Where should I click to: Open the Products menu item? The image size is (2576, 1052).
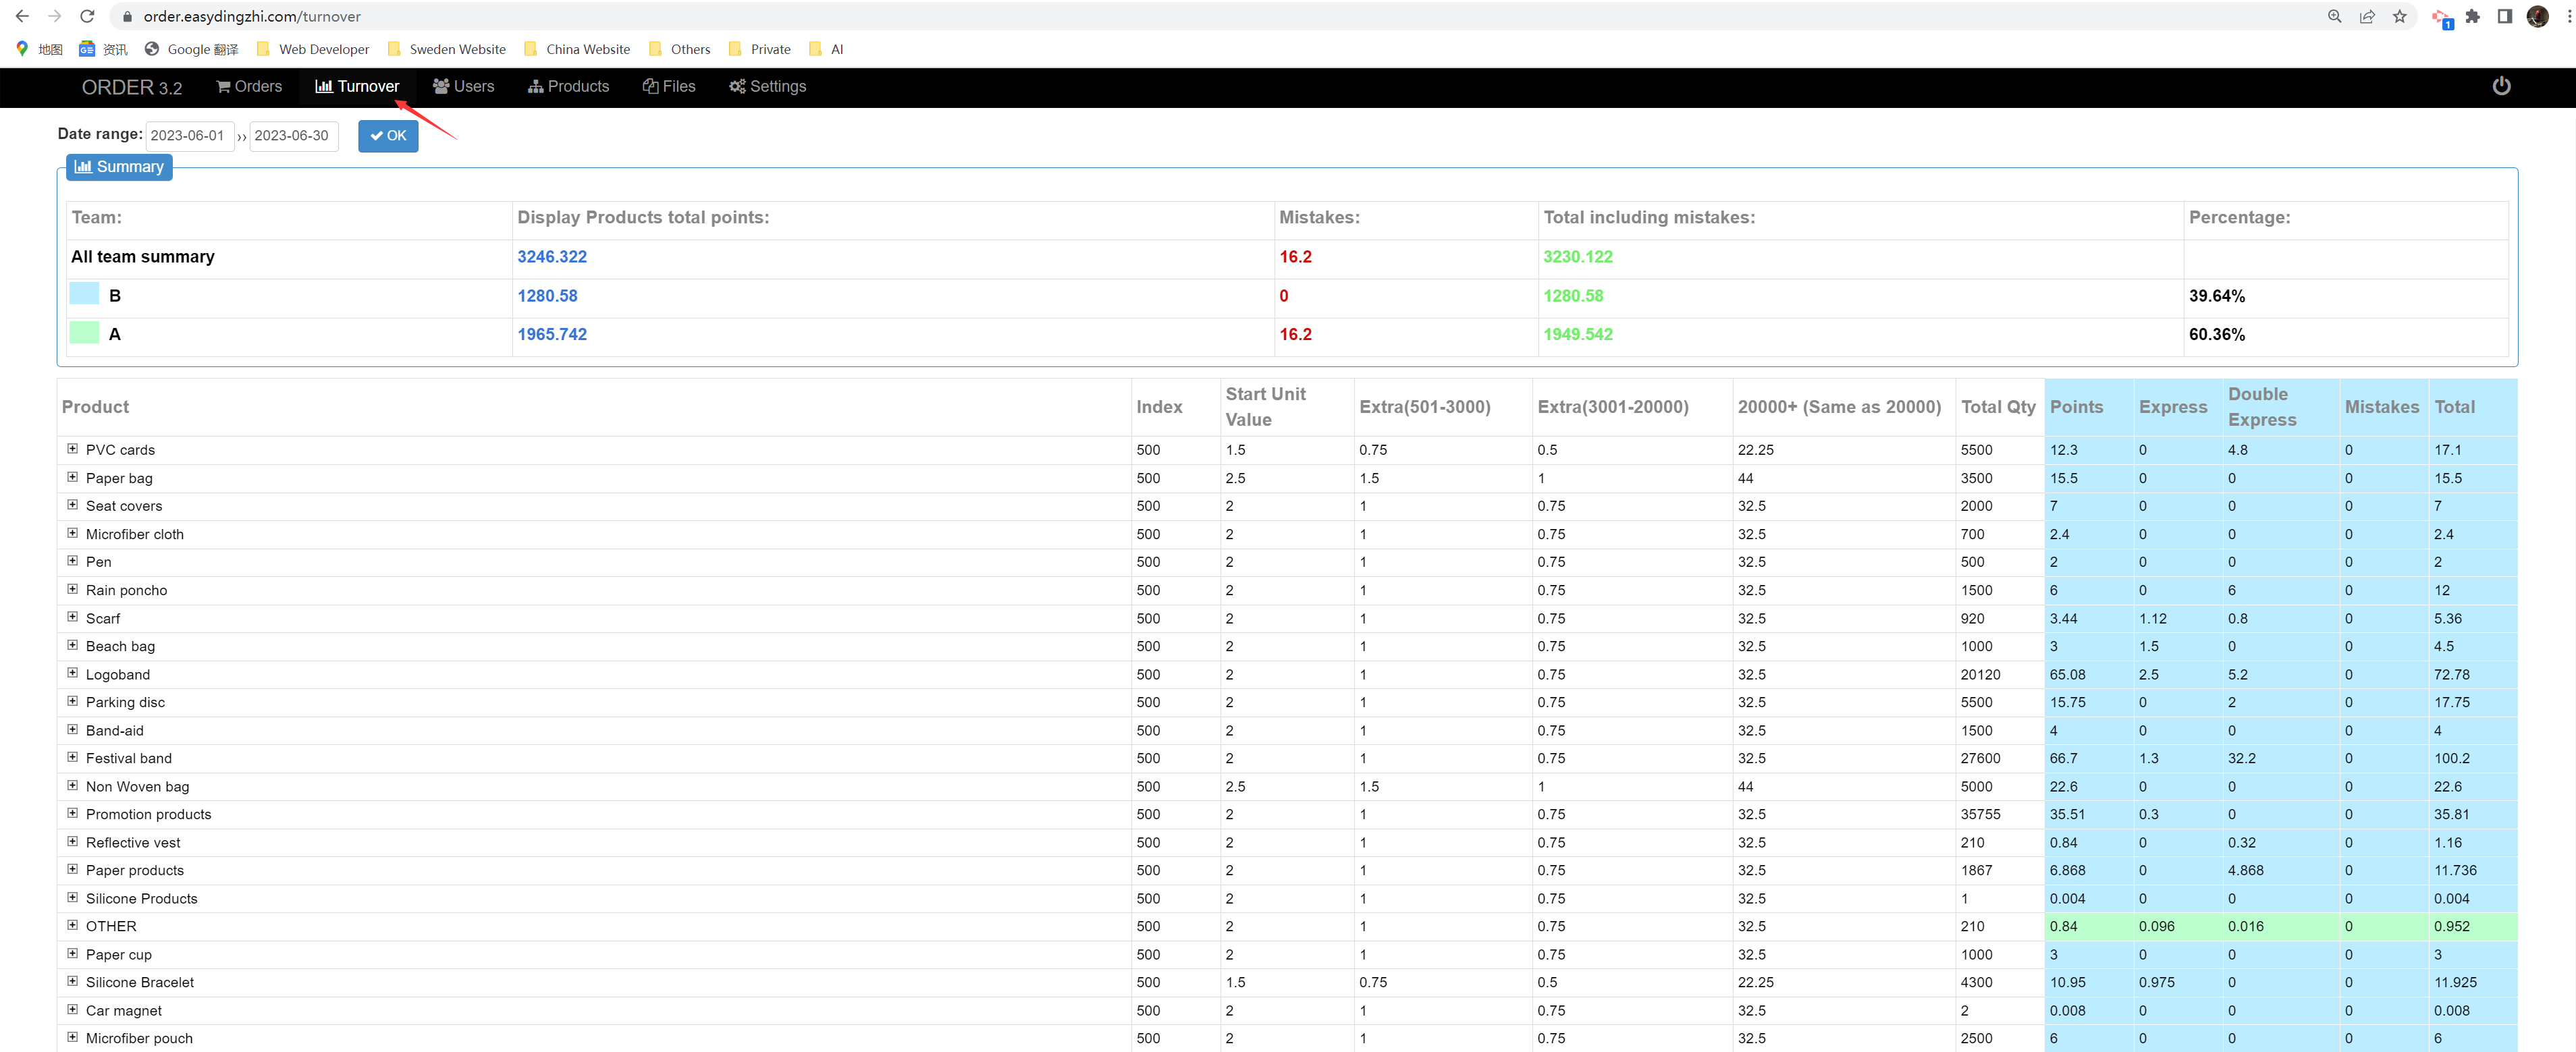(x=568, y=87)
